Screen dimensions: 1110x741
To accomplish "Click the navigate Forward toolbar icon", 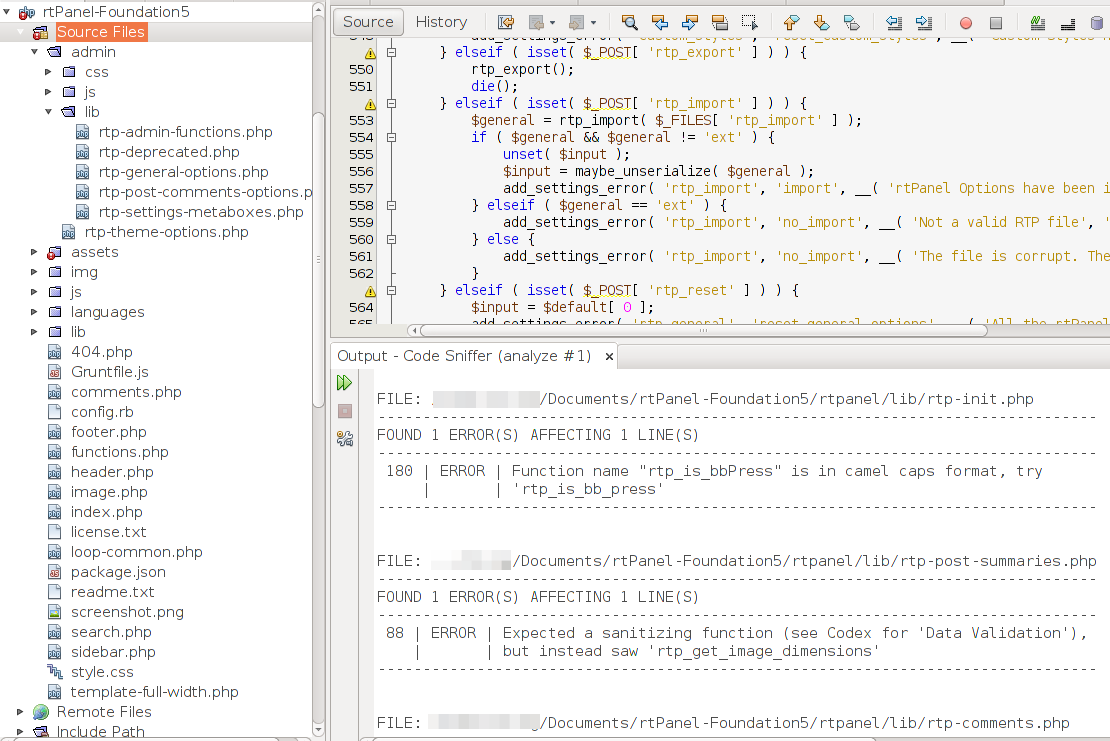I will point(577,23).
